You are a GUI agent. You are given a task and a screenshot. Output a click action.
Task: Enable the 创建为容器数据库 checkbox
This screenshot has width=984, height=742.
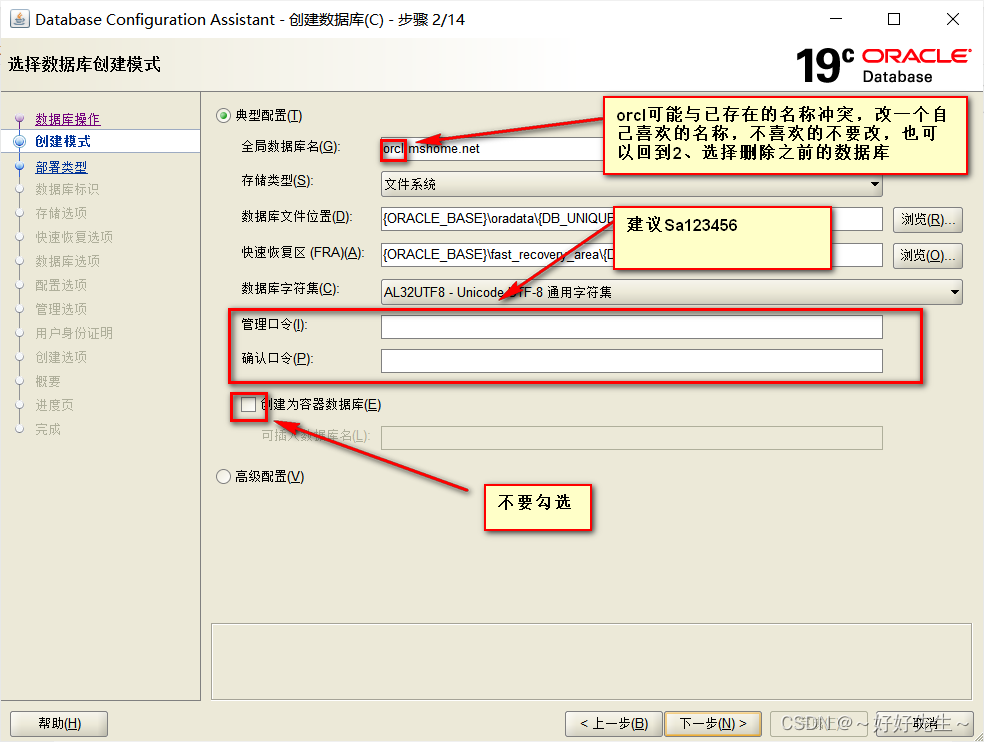(x=248, y=405)
